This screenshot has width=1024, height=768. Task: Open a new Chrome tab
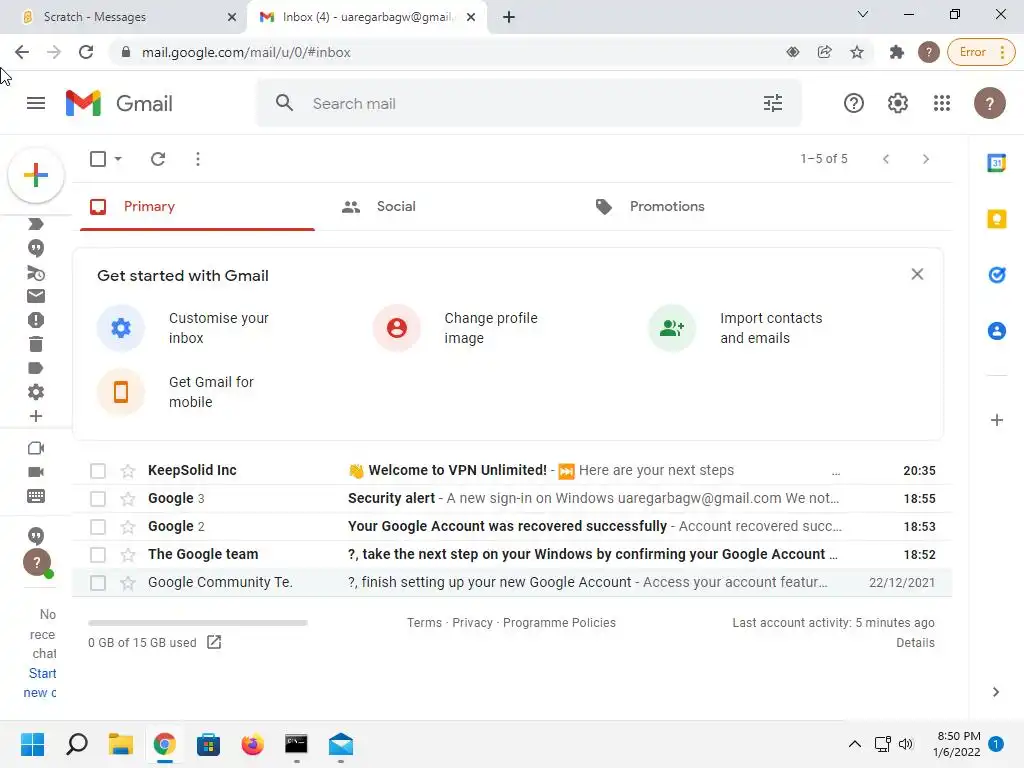coord(509,17)
